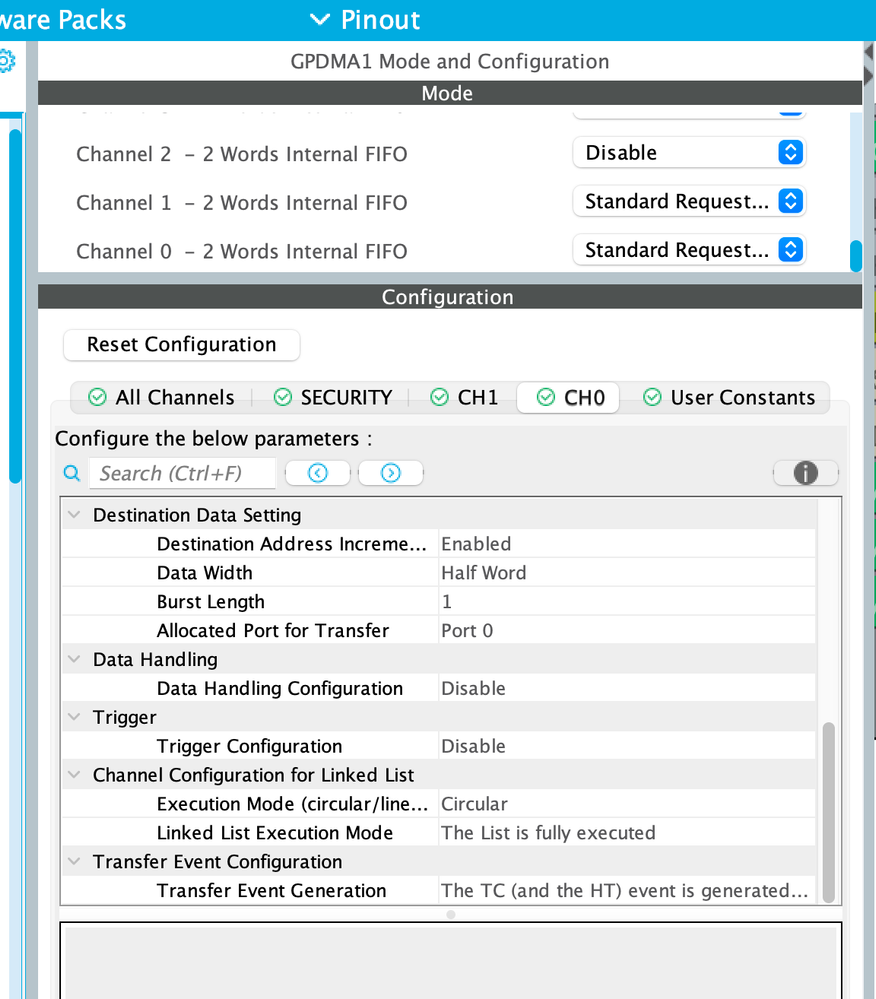Select Data Handling Configuration Disable value
Viewport: 876px width, 999px height.
pyautogui.click(x=627, y=688)
